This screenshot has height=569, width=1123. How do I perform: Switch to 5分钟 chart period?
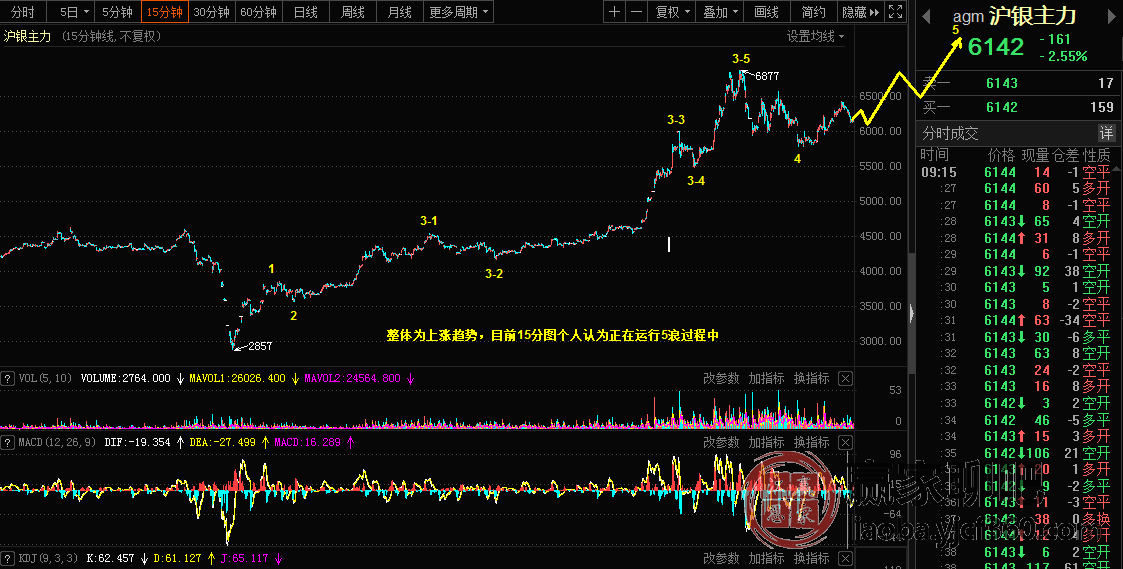click(117, 12)
